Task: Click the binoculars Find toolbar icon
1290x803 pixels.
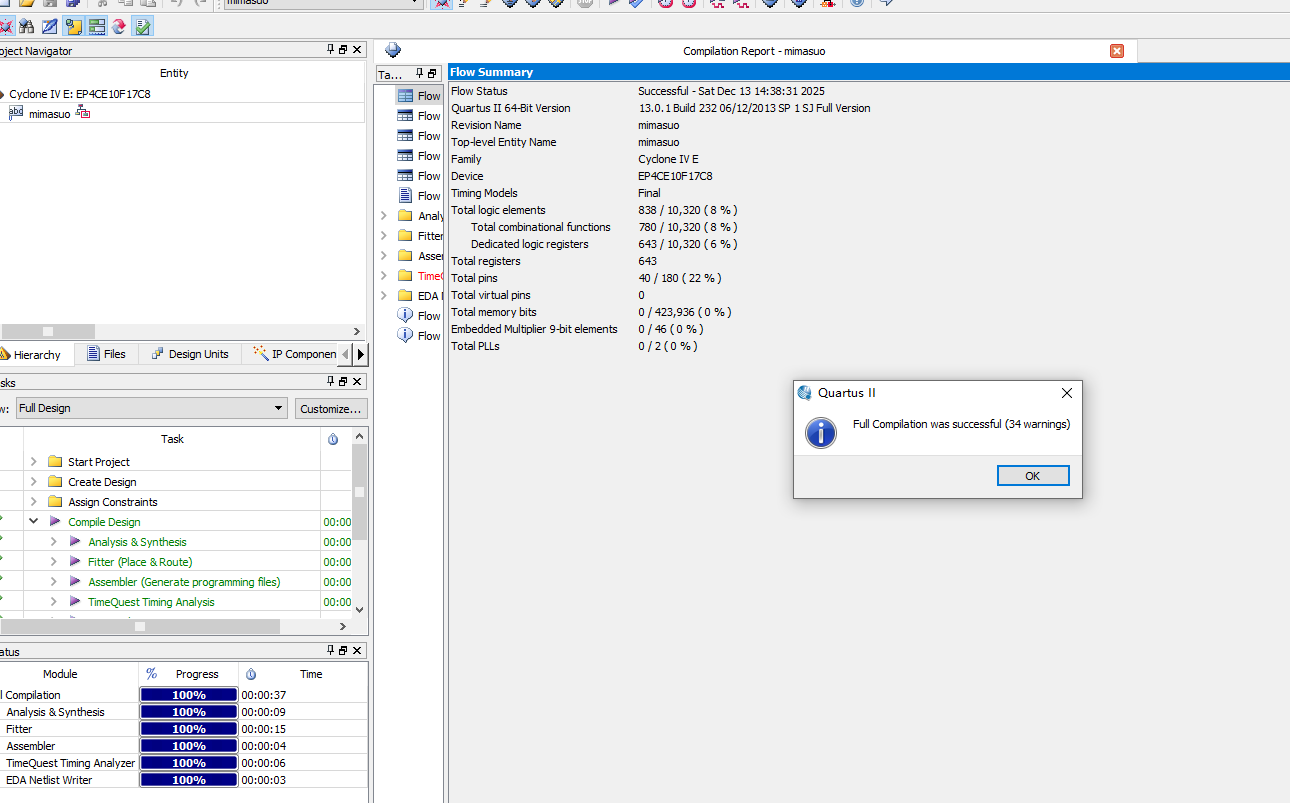Action: point(26,27)
